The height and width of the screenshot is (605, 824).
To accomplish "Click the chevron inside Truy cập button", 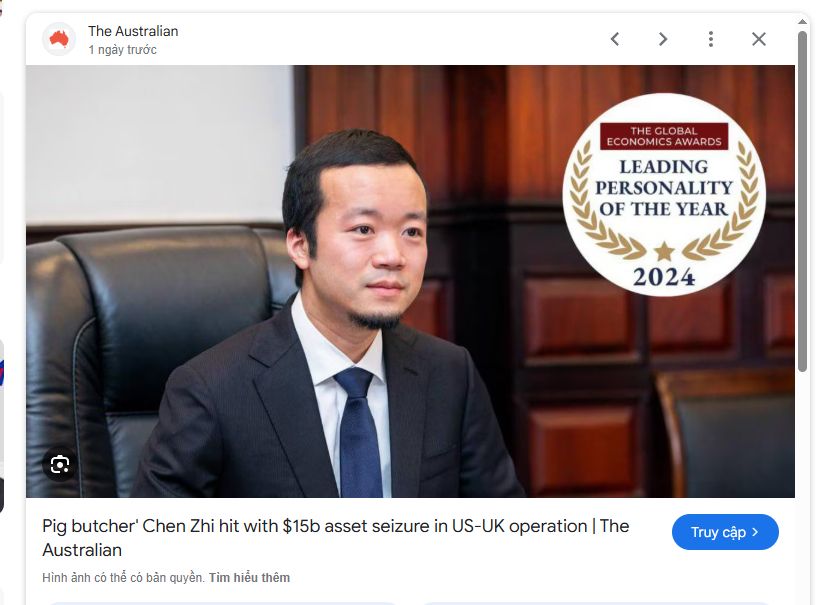I will (755, 532).
